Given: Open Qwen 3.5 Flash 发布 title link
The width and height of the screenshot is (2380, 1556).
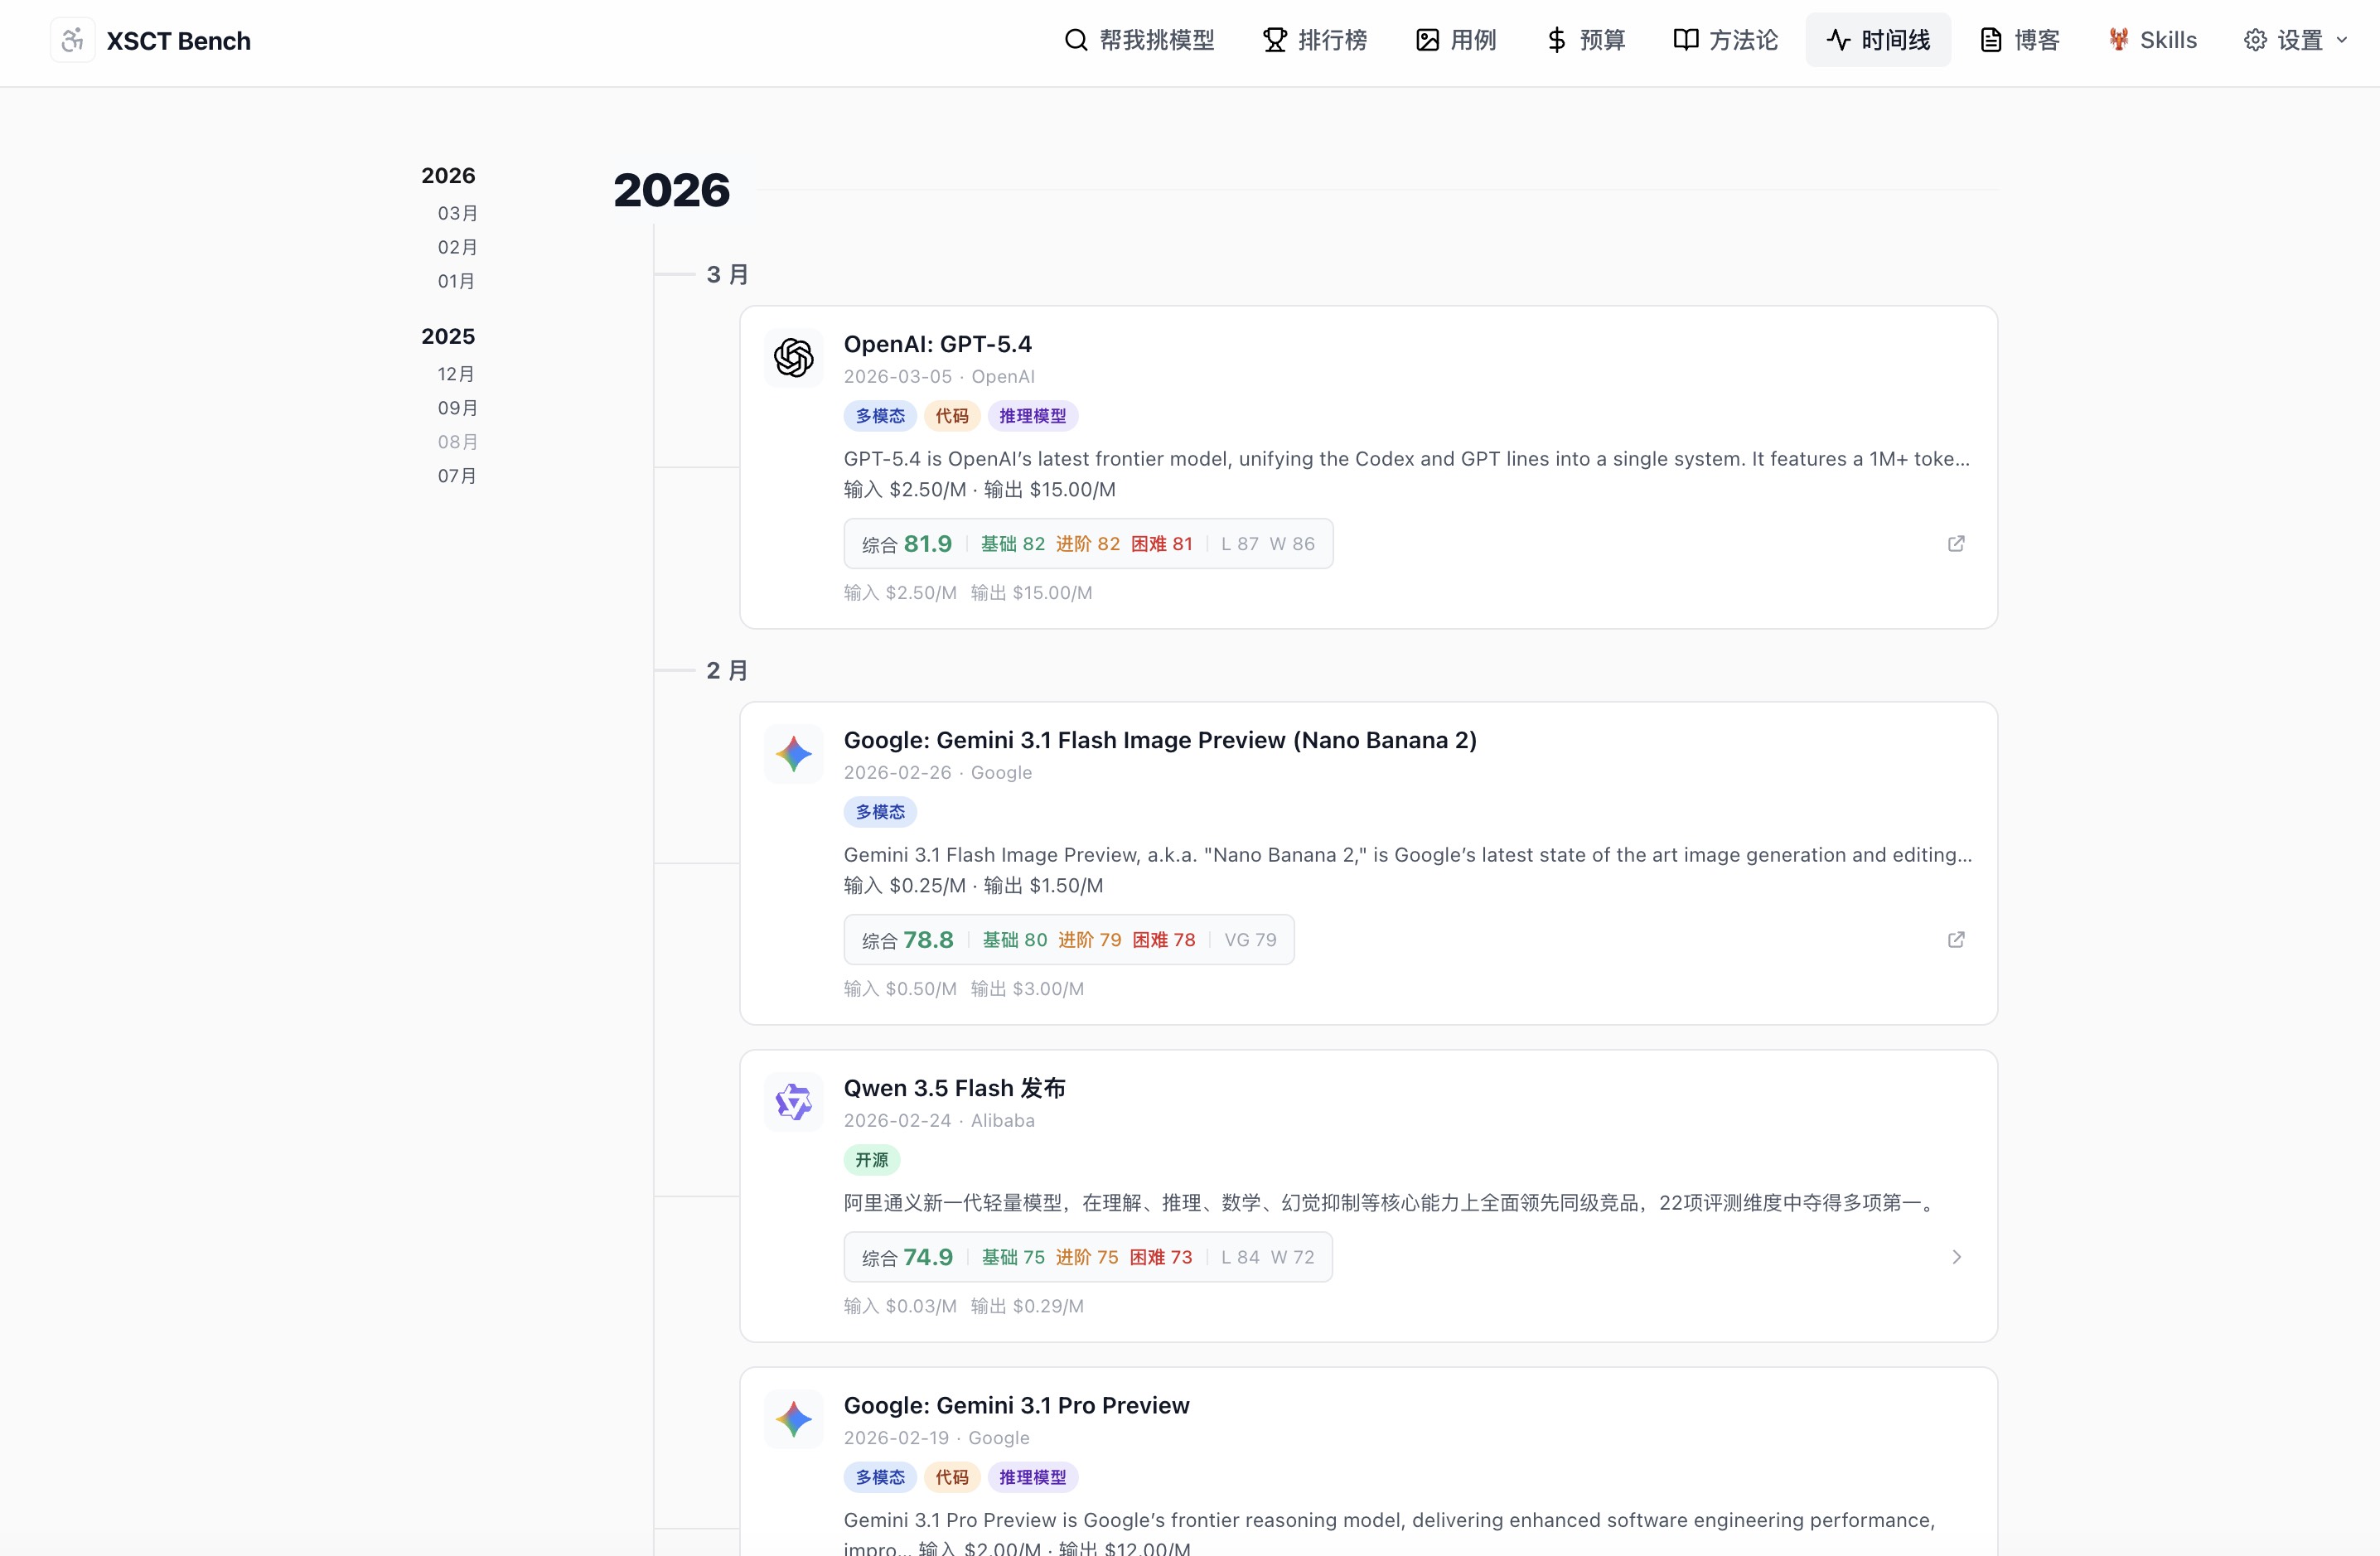Looking at the screenshot, I should (954, 1088).
